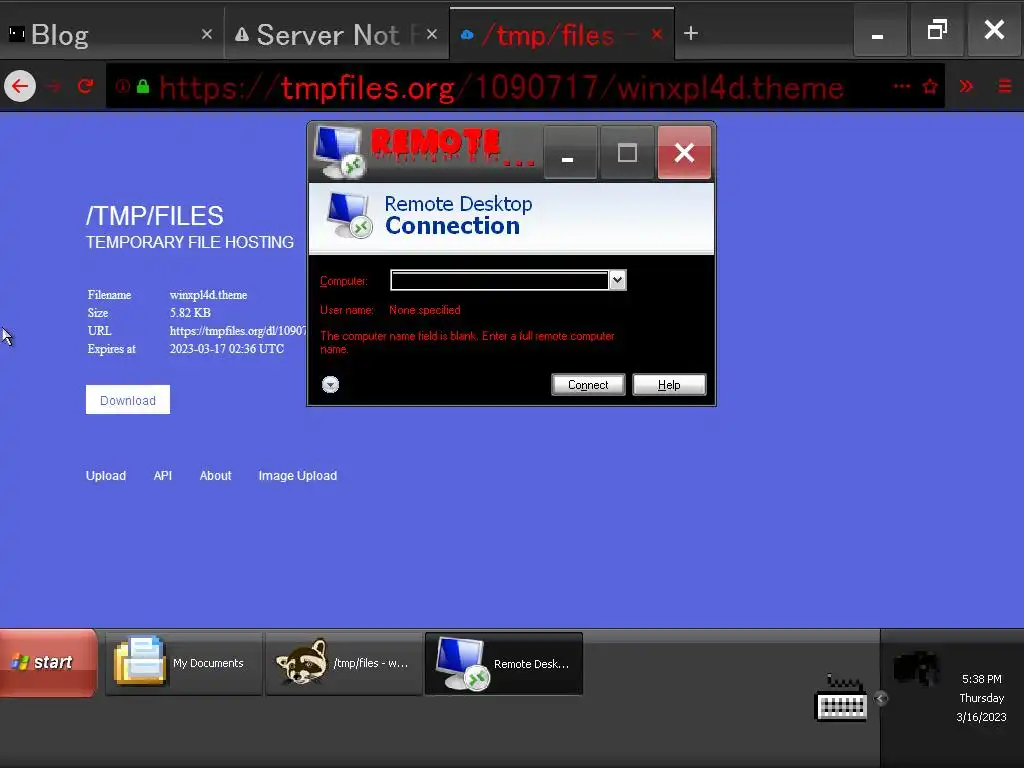This screenshot has width=1024, height=768.
Task: Click the Help button in Remote Desktop
Action: (x=669, y=385)
